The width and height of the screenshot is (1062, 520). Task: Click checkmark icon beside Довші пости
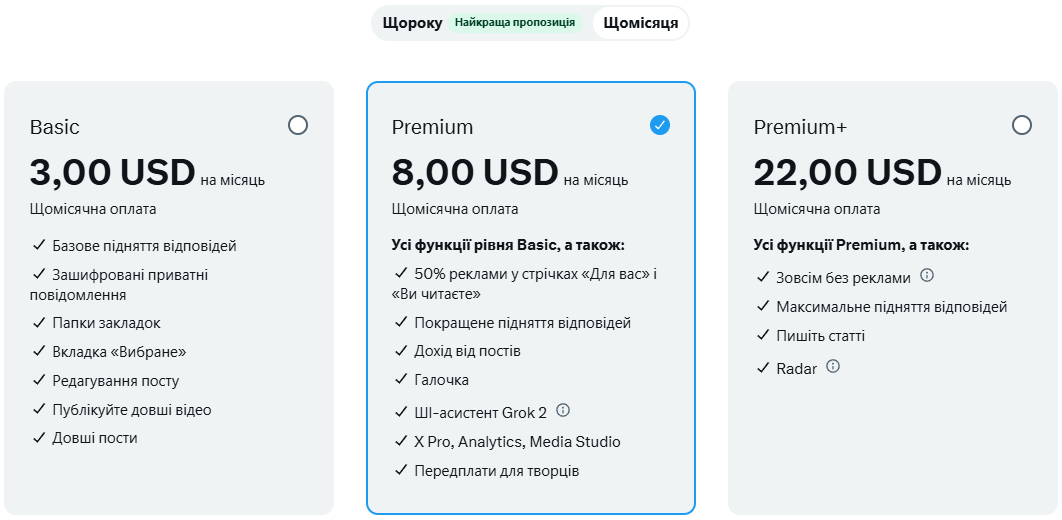[39, 438]
